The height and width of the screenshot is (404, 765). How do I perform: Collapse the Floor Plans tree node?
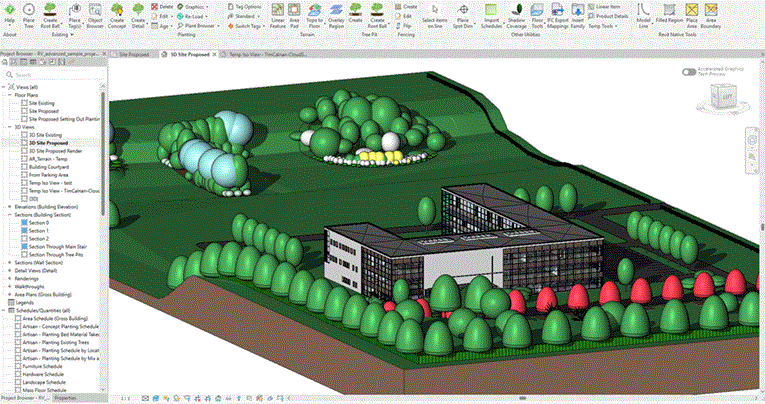pos(11,95)
